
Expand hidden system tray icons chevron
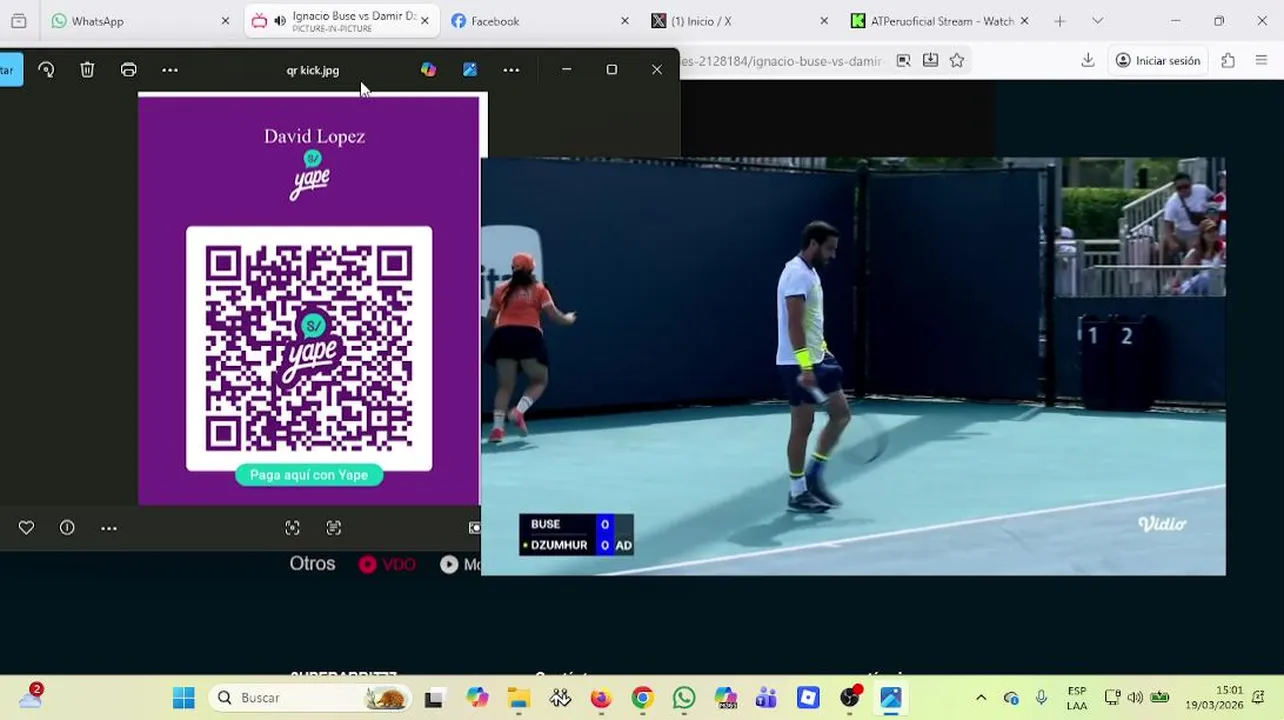981,698
